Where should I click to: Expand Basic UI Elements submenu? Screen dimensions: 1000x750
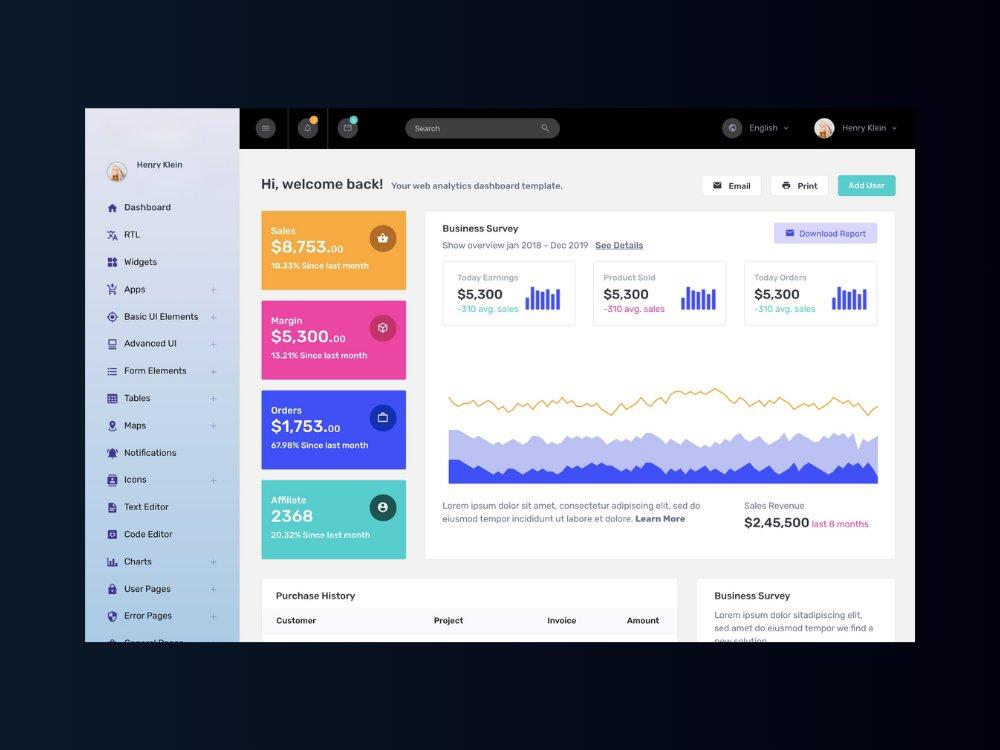click(x=213, y=317)
